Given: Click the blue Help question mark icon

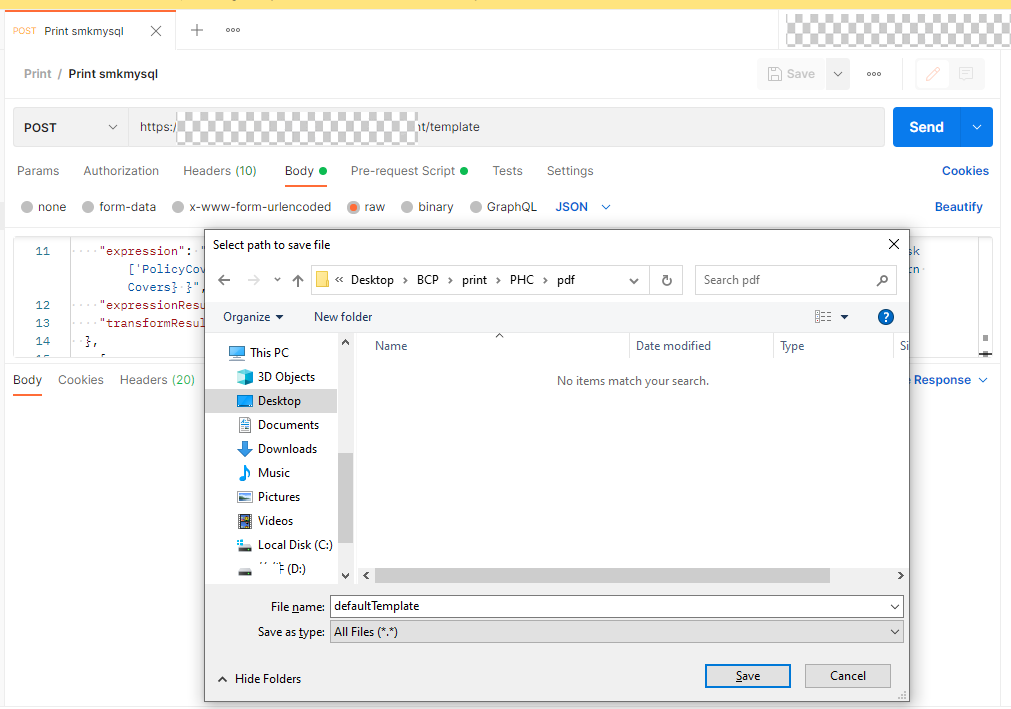Looking at the screenshot, I should click(x=885, y=317).
